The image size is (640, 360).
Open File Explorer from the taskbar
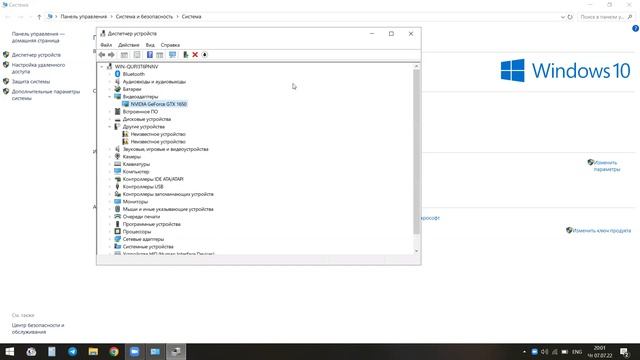tap(93, 351)
